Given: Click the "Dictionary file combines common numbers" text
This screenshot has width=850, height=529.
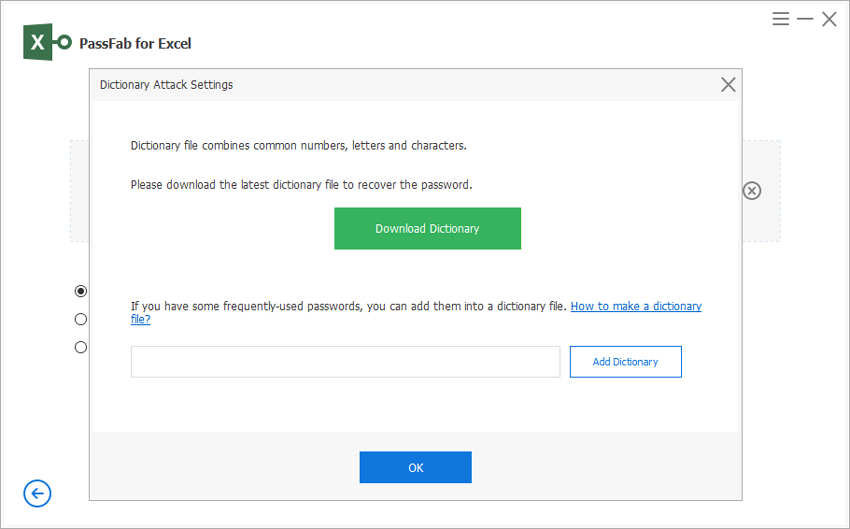Looking at the screenshot, I should coord(298,146).
